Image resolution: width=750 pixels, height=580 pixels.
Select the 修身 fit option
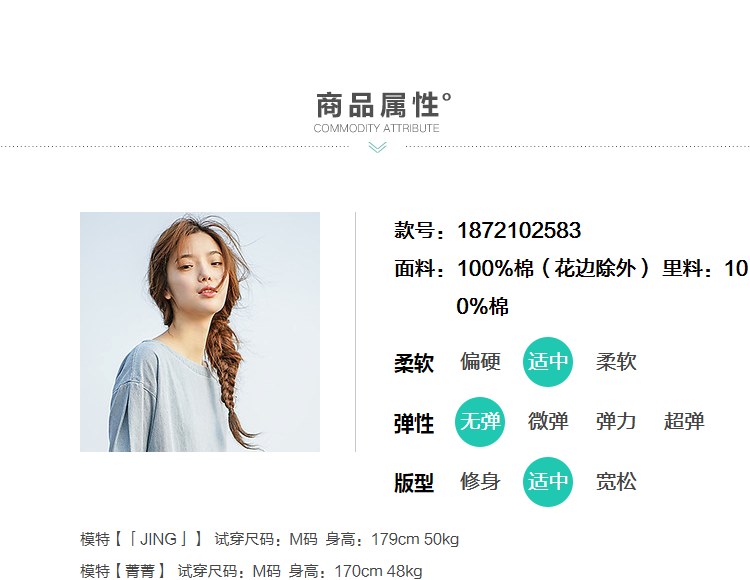480,482
